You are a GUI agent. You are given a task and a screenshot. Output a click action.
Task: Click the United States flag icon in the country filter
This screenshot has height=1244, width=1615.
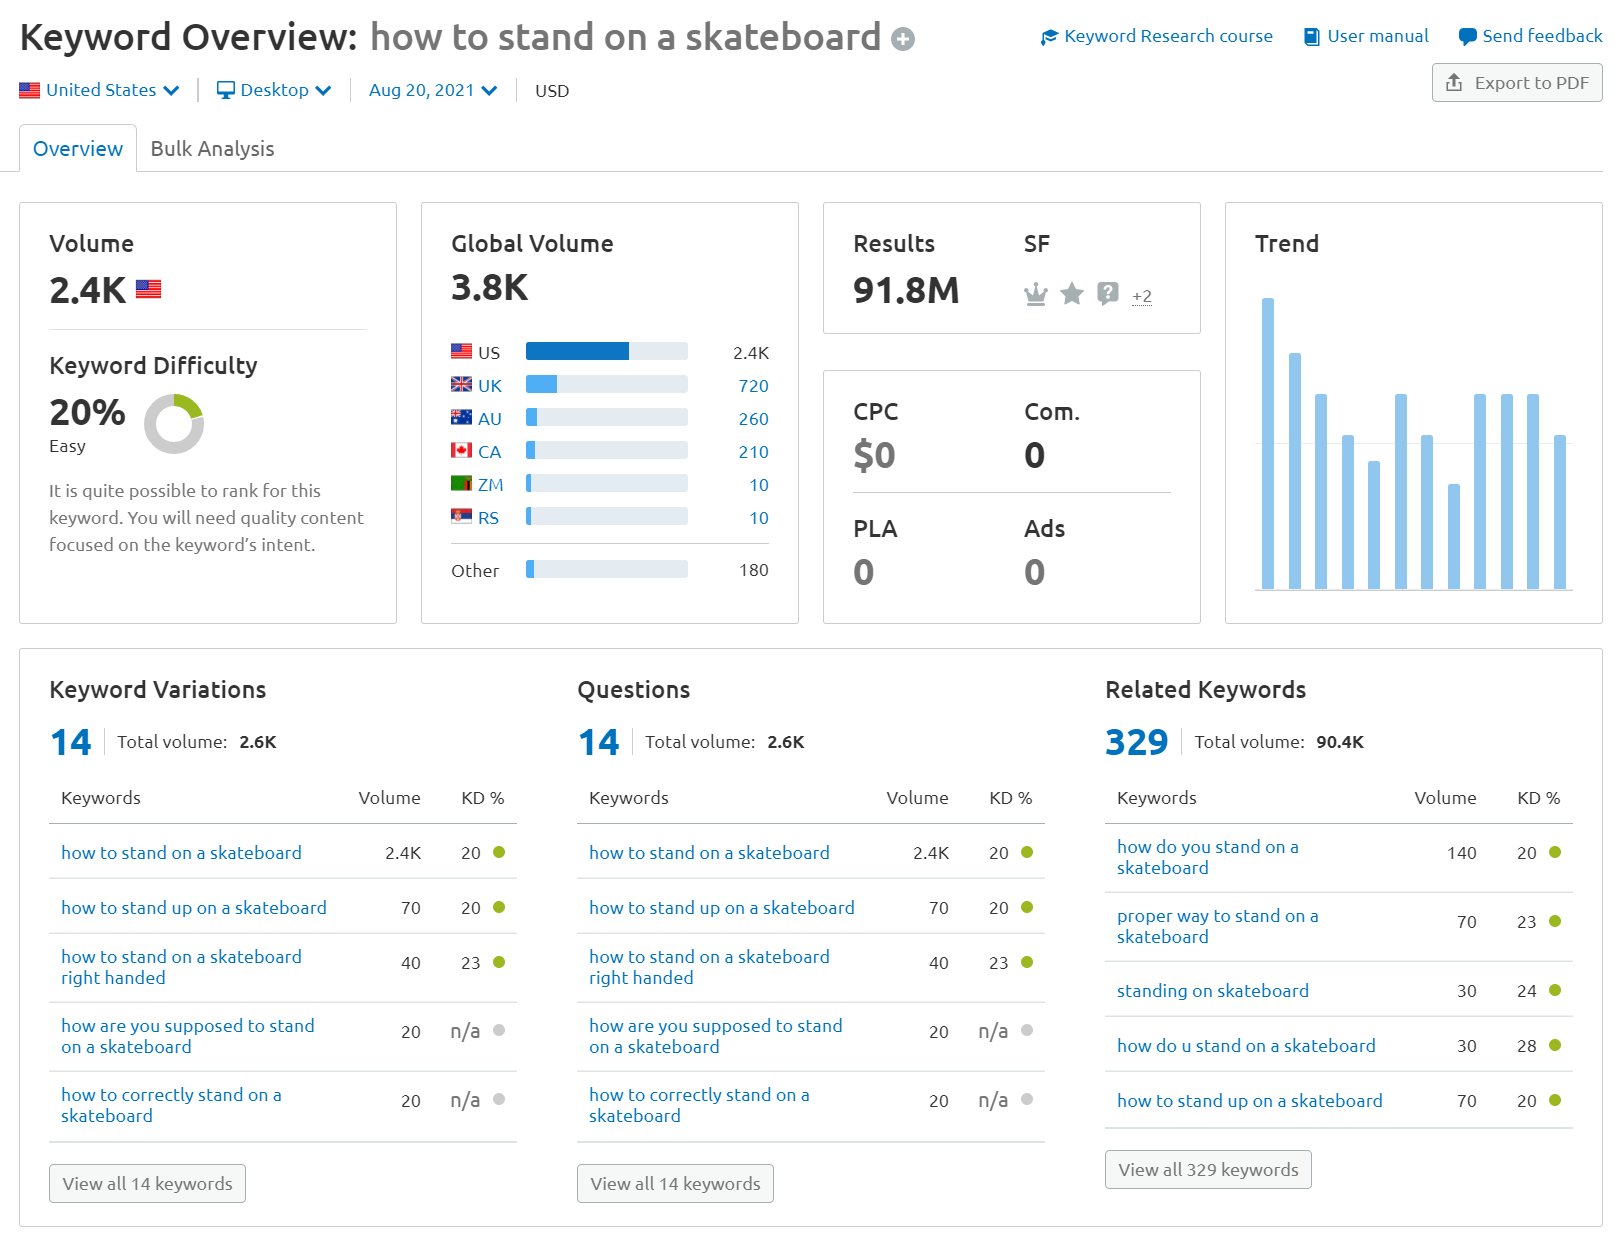pos(30,90)
